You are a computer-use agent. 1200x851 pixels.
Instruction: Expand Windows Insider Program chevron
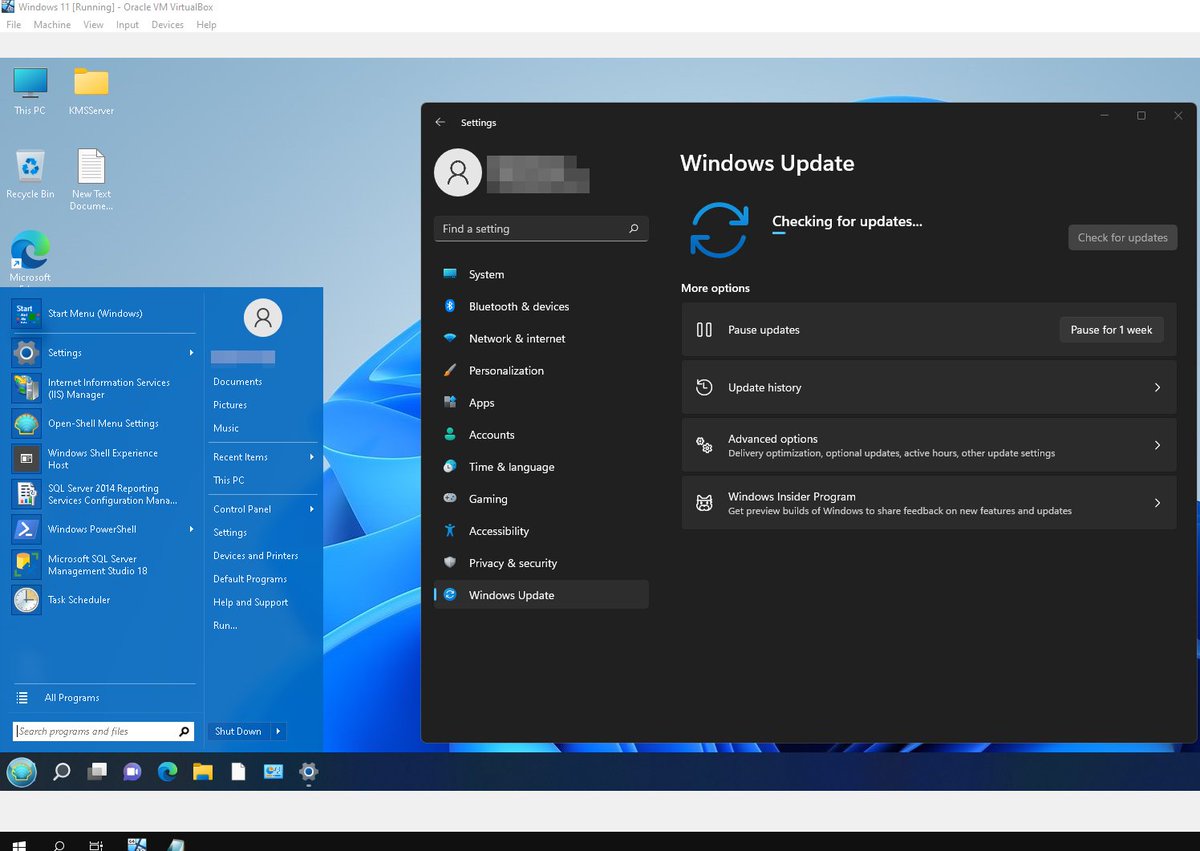point(1157,503)
